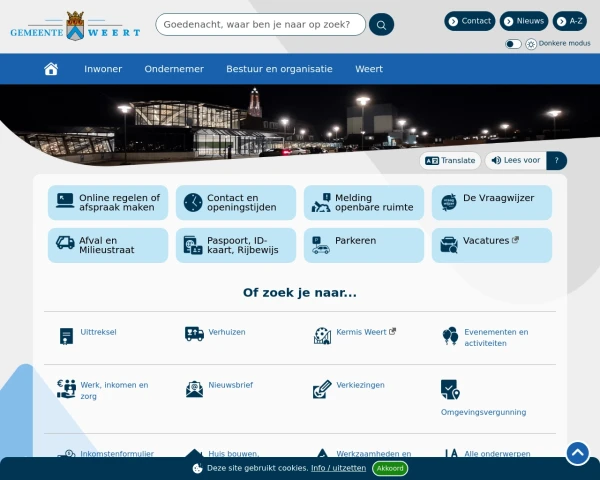The height and width of the screenshot is (480, 600).
Task: Open De Vraagwijzer tile
Action: point(492,202)
